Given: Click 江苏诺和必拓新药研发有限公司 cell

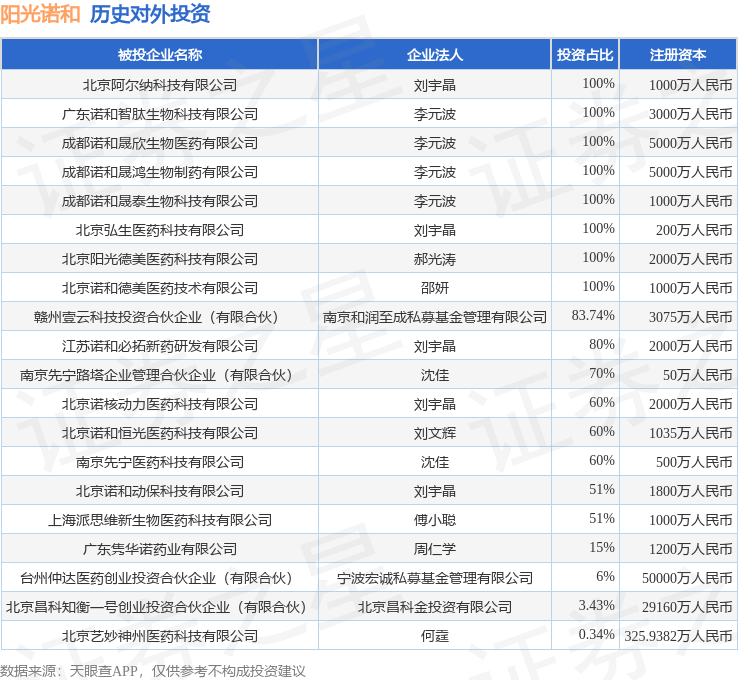Looking at the screenshot, I should 160,346.
